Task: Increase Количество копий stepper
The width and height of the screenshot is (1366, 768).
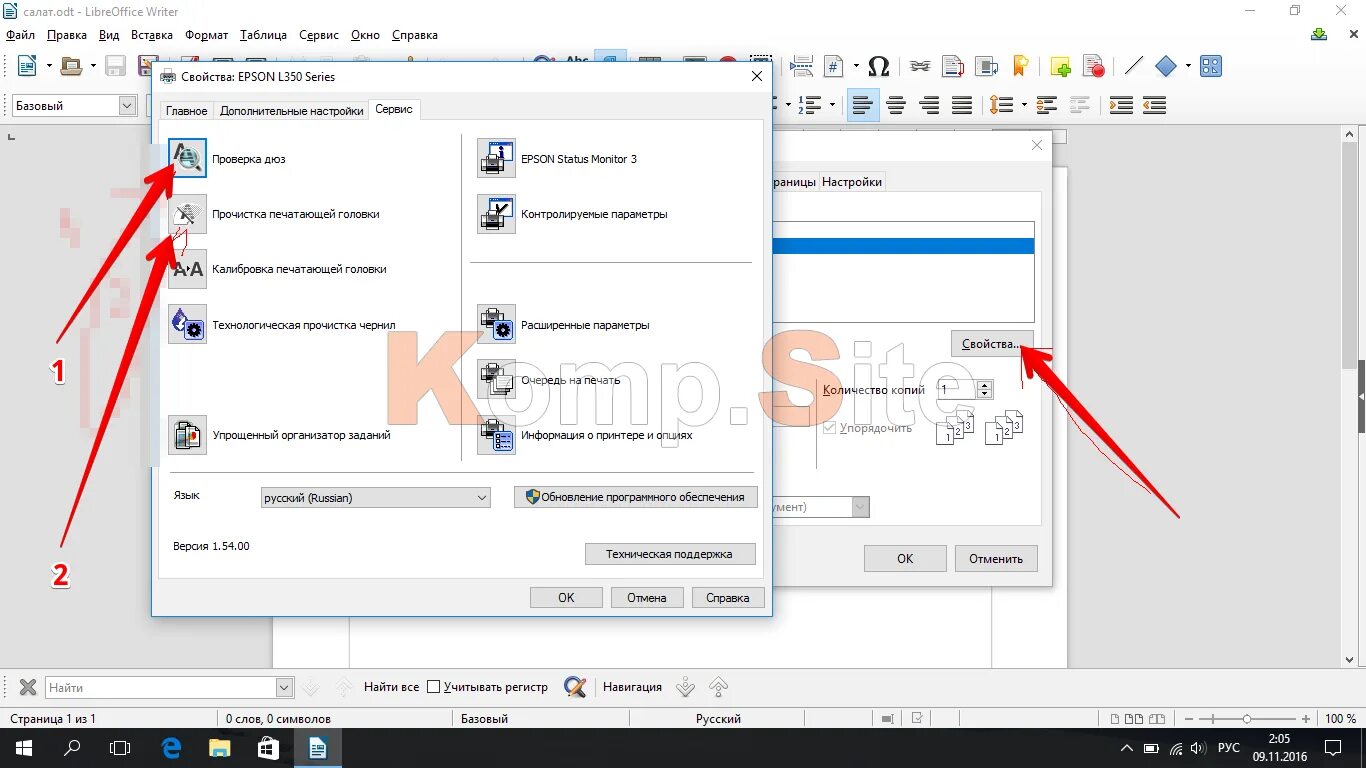Action: click(x=985, y=385)
